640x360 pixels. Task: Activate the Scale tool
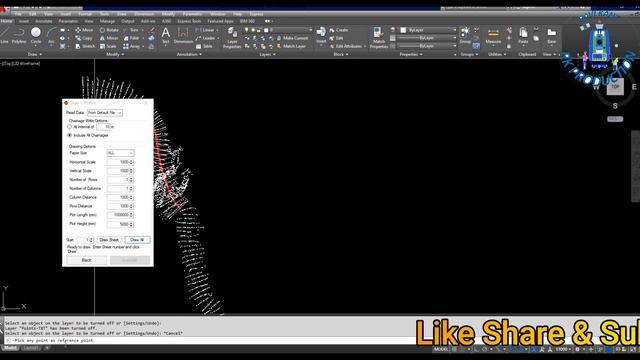click(108, 46)
